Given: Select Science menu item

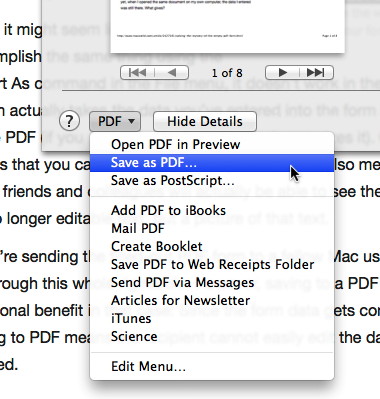Looking at the screenshot, I should [x=212, y=337].
